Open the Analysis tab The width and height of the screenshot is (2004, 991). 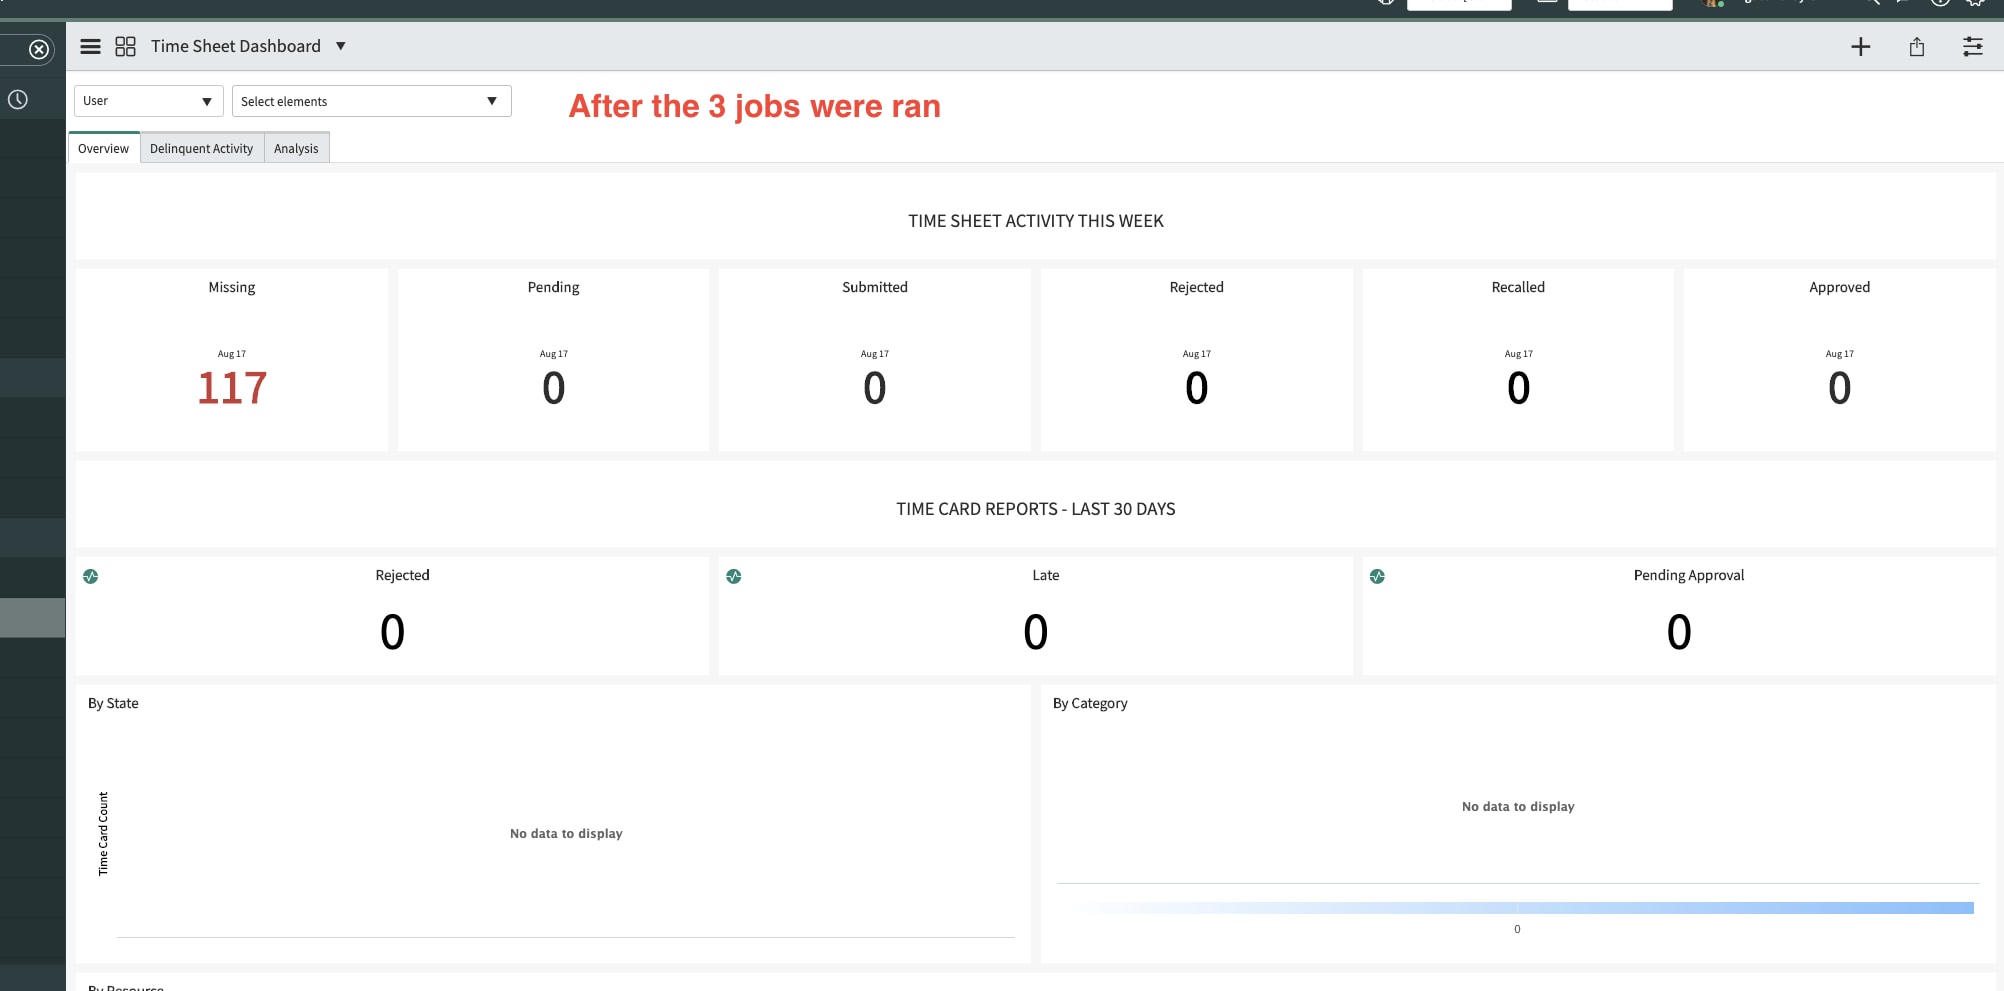pyautogui.click(x=296, y=148)
